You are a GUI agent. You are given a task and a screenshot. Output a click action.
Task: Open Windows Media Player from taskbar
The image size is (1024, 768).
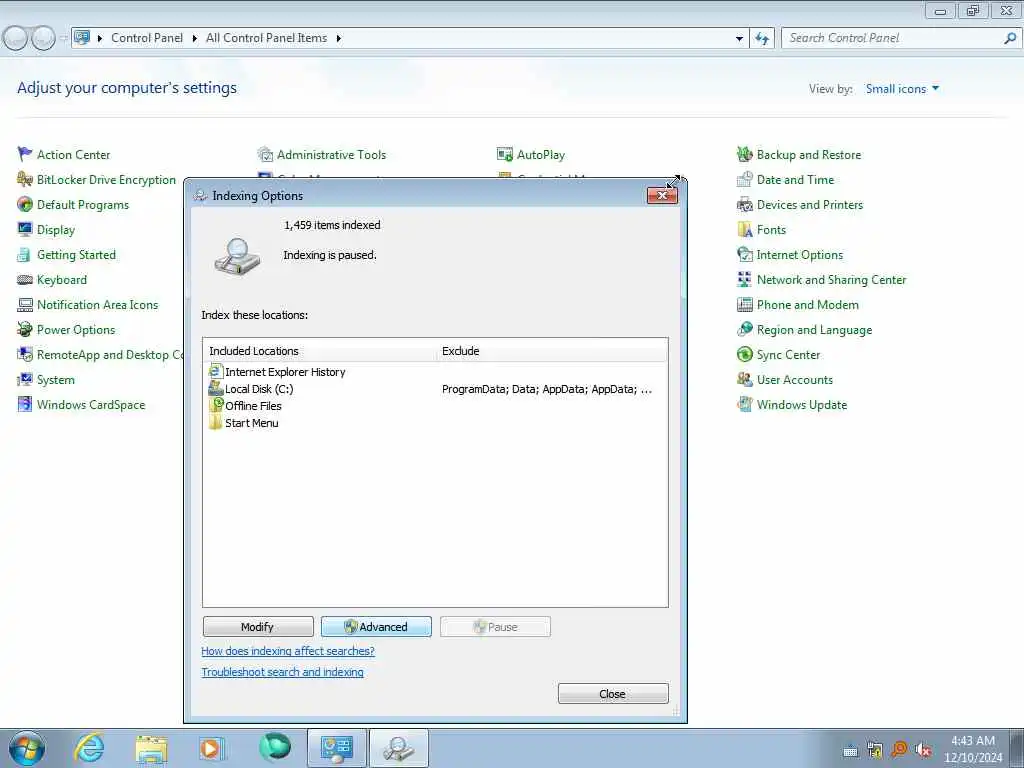[212, 748]
